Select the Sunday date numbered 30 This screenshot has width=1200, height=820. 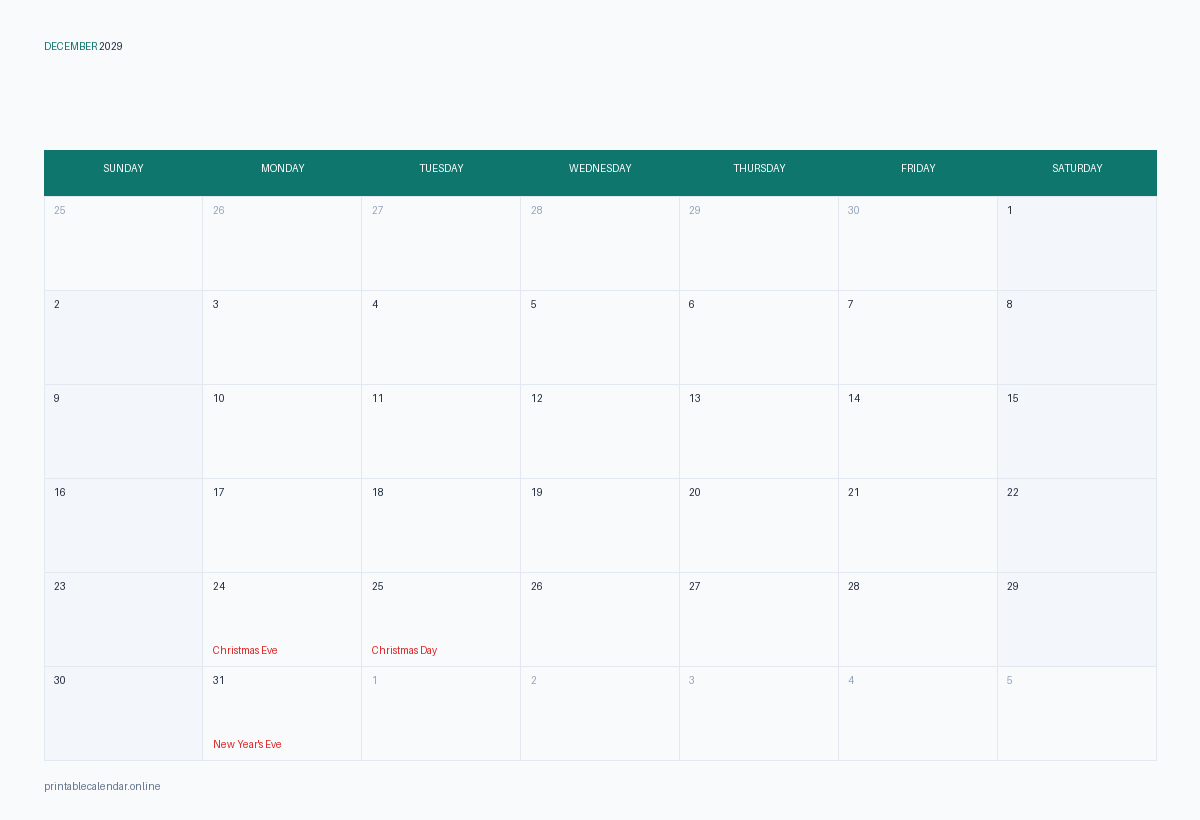123,713
